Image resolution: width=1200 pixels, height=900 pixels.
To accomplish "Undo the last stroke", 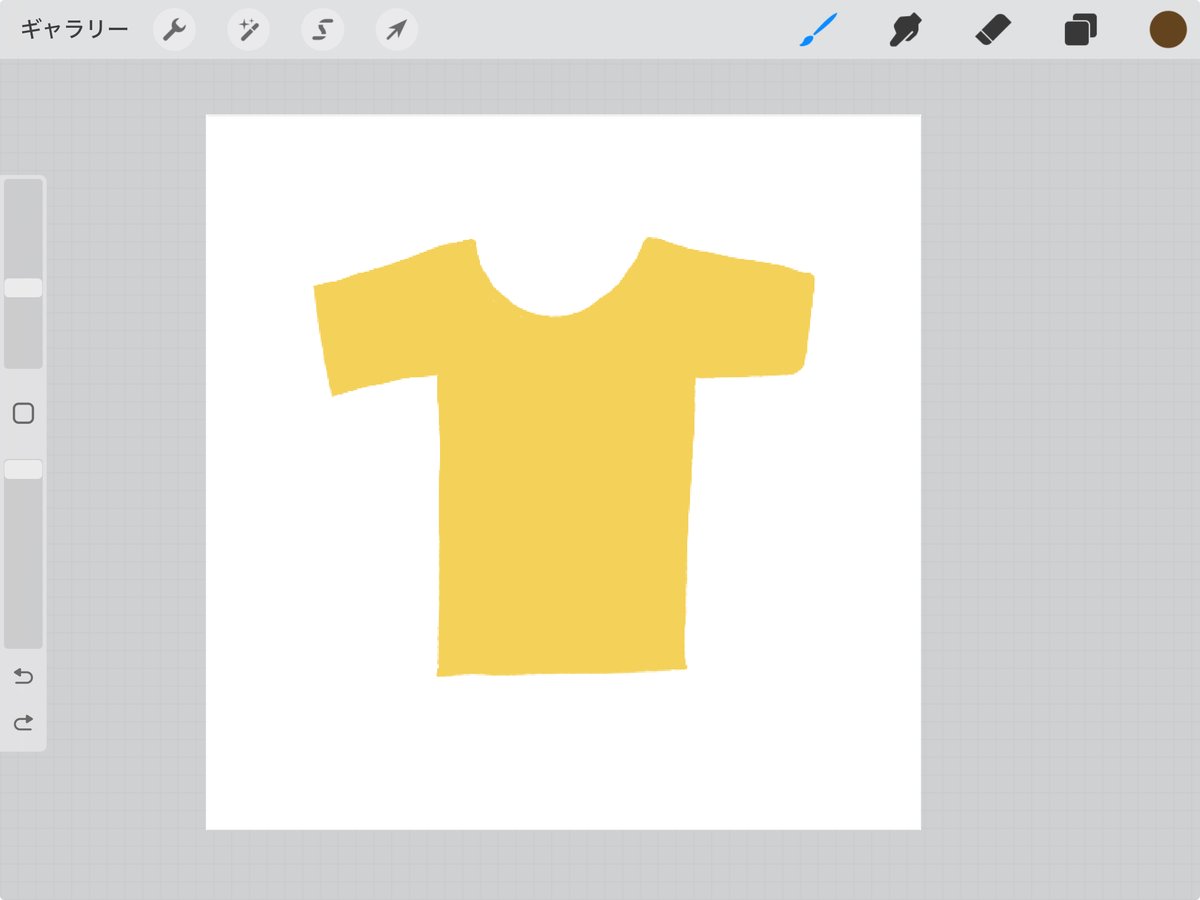I will pos(23,677).
